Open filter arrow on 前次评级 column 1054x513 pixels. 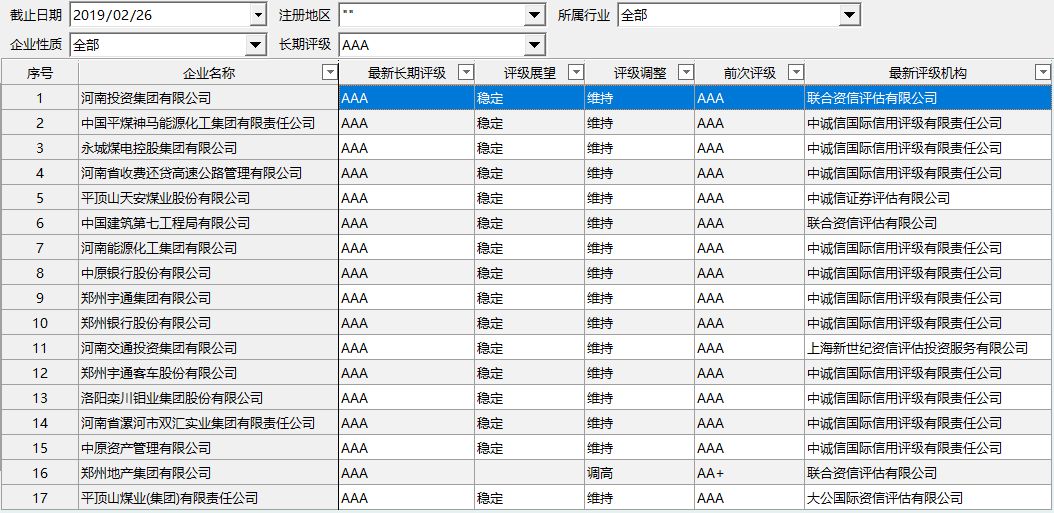(x=795, y=73)
